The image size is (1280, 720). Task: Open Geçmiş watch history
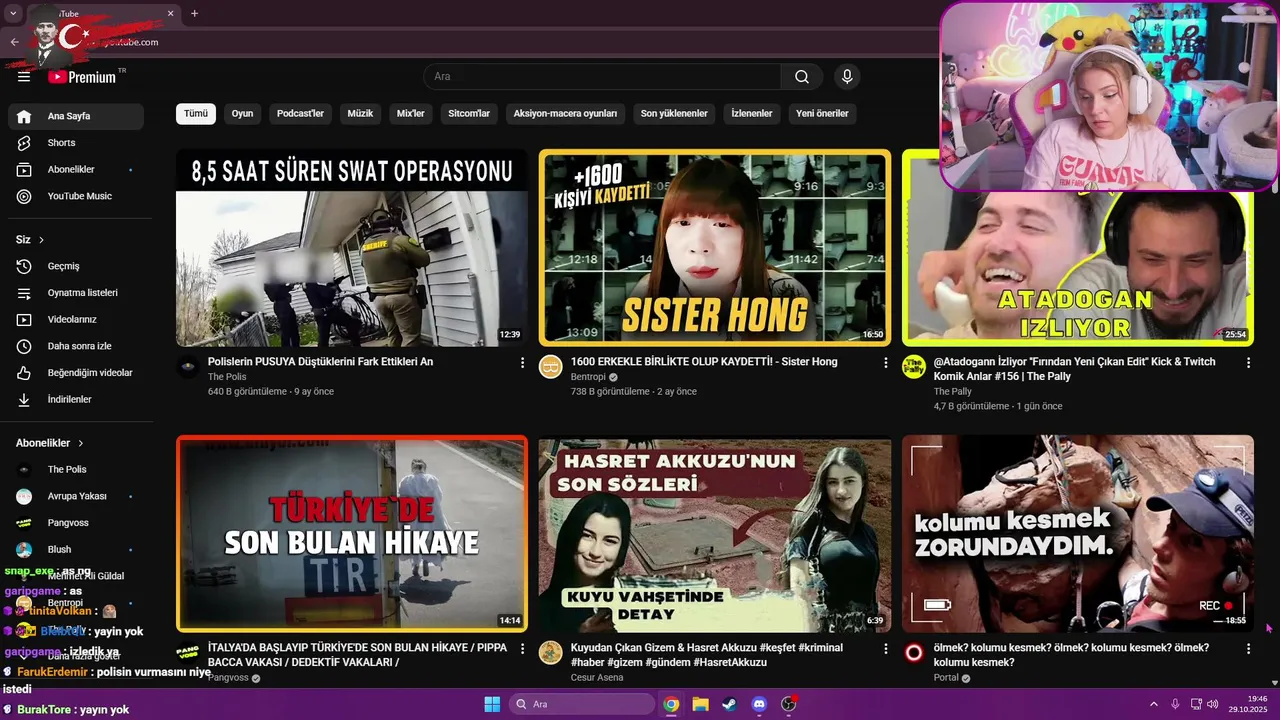tap(76, 266)
